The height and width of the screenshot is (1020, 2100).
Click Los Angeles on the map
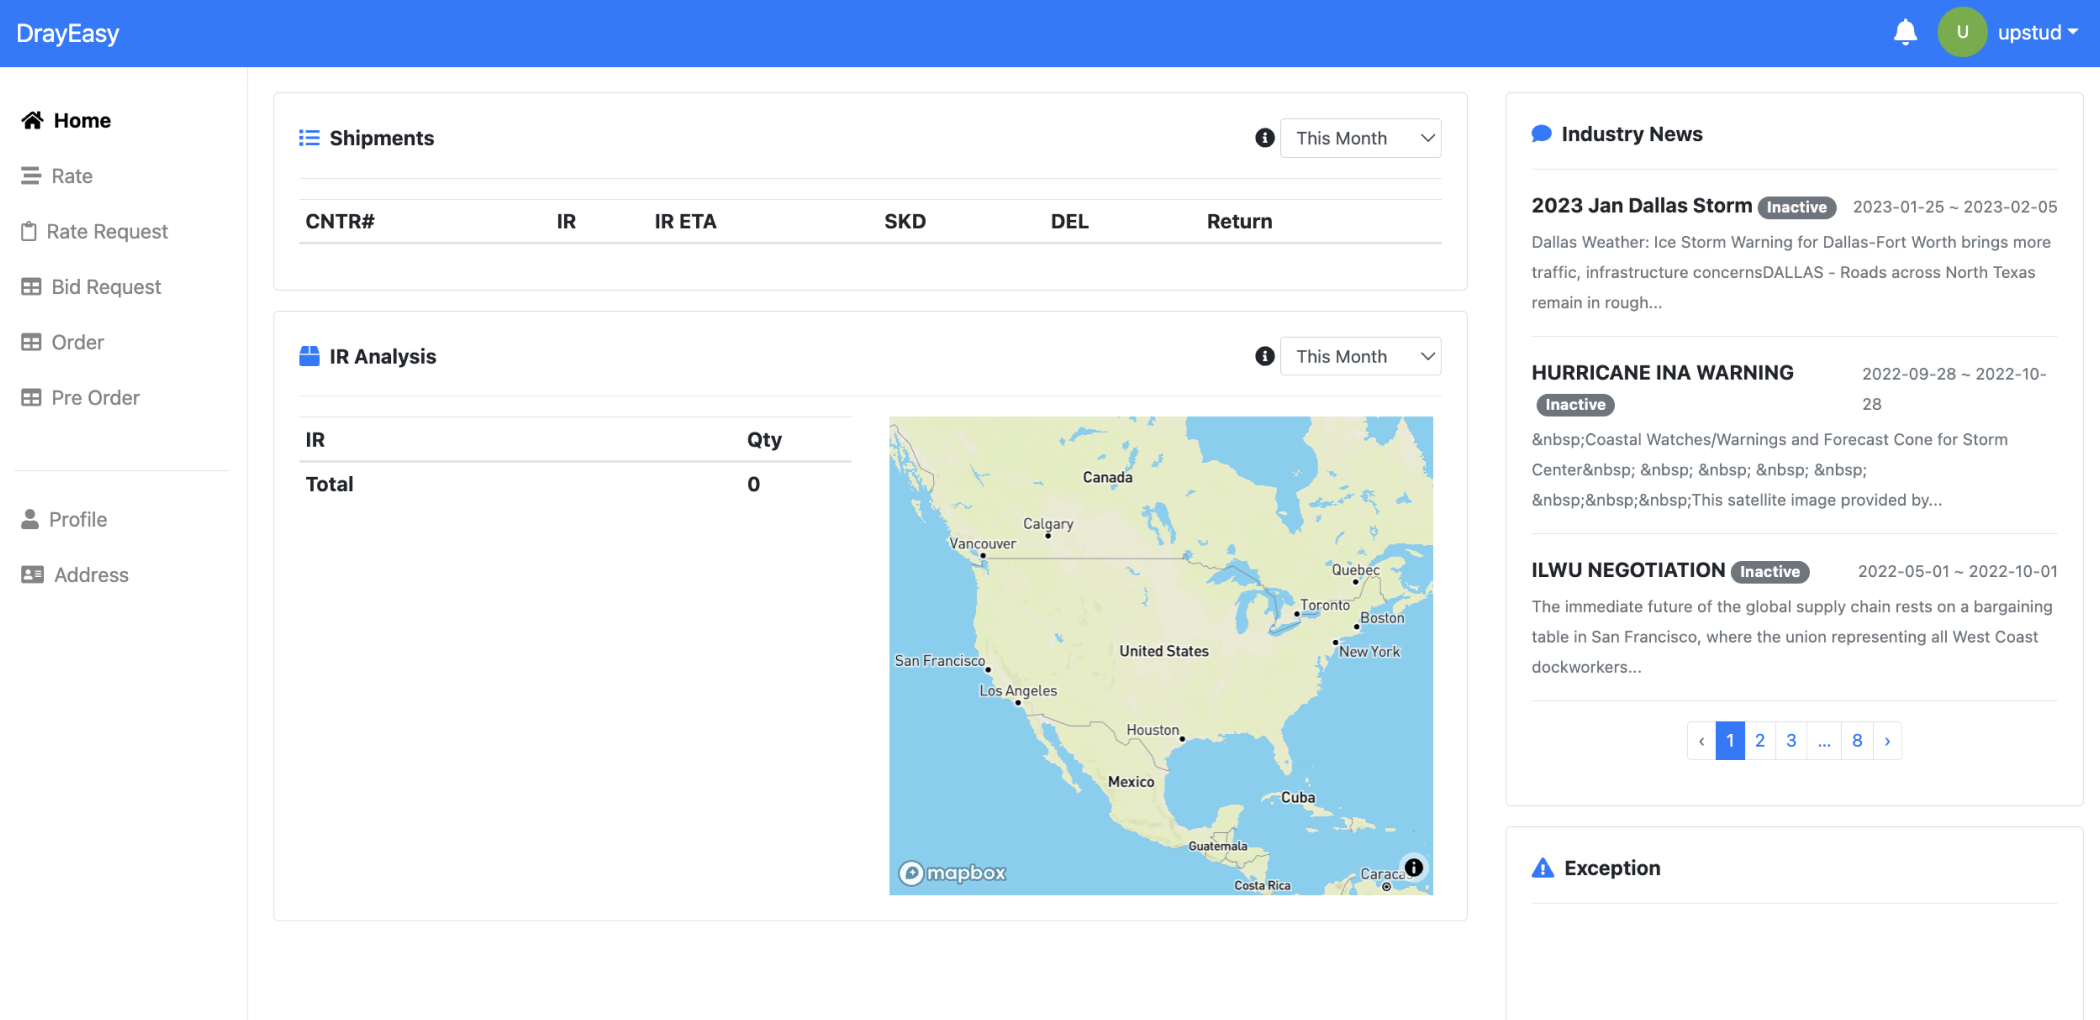click(1018, 691)
